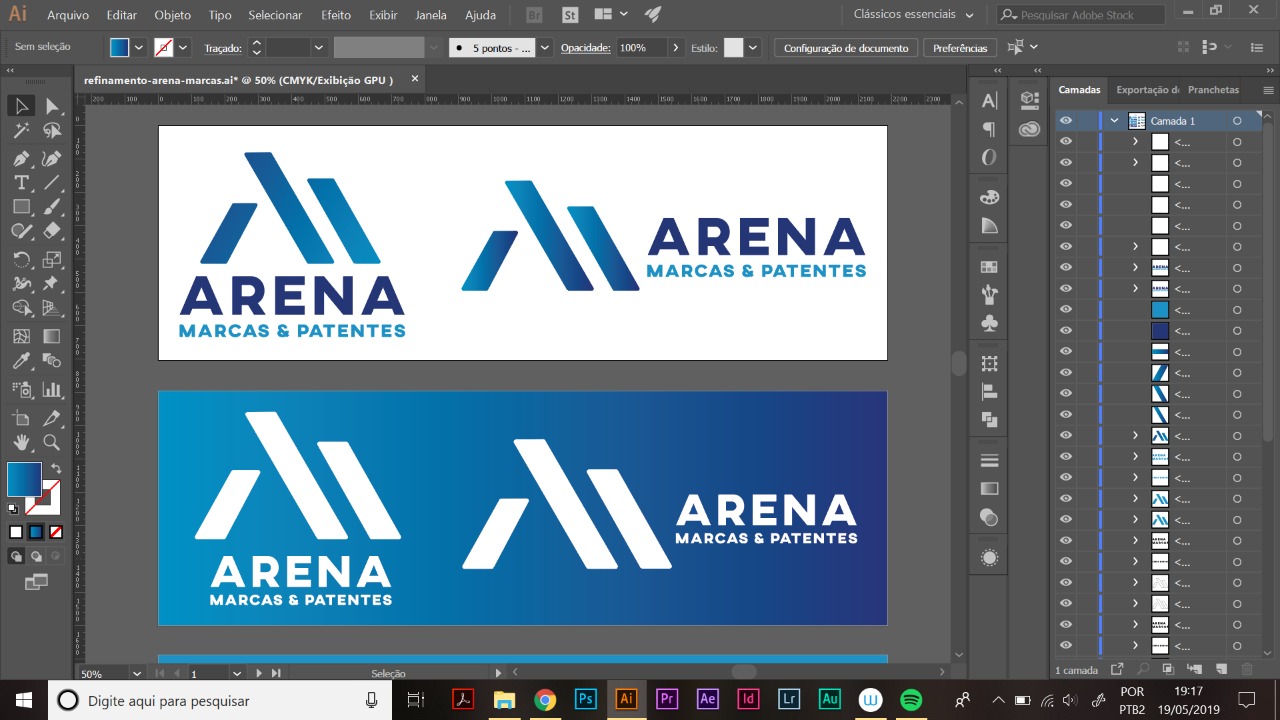Switch to the Pranchetas tab

(x=1212, y=90)
